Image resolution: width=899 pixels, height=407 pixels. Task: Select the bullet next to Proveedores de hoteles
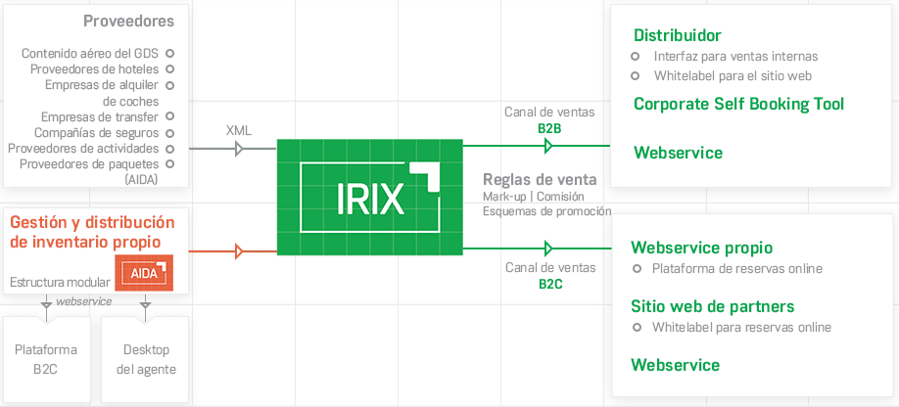170,69
